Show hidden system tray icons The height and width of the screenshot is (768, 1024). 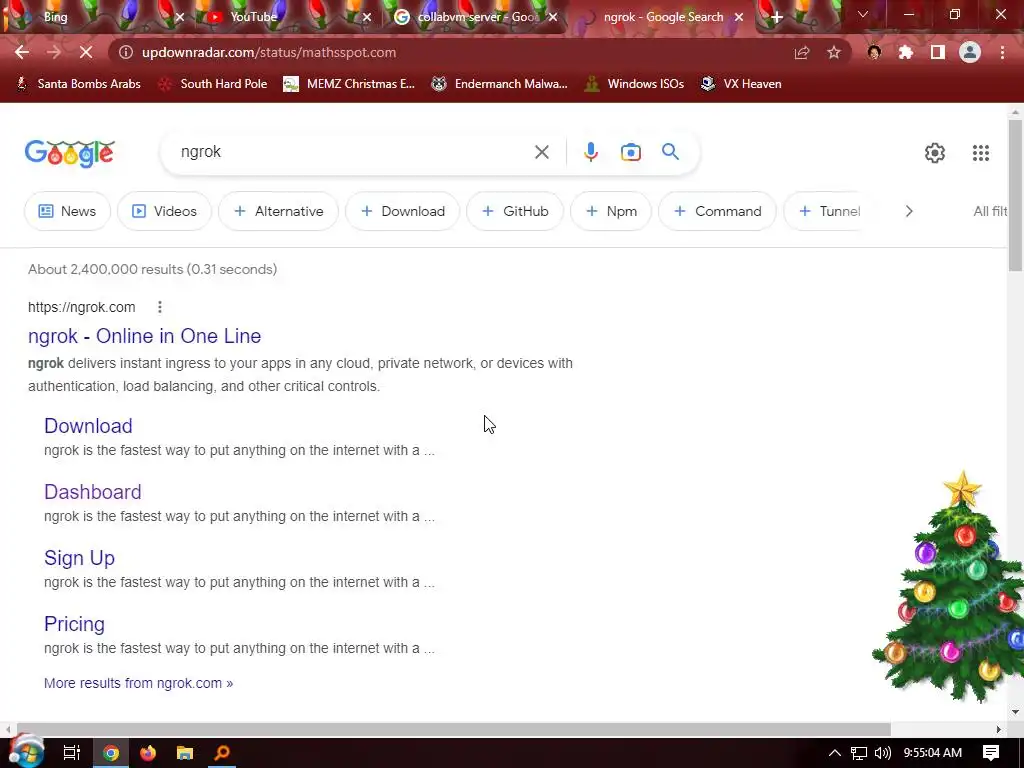[835, 753]
